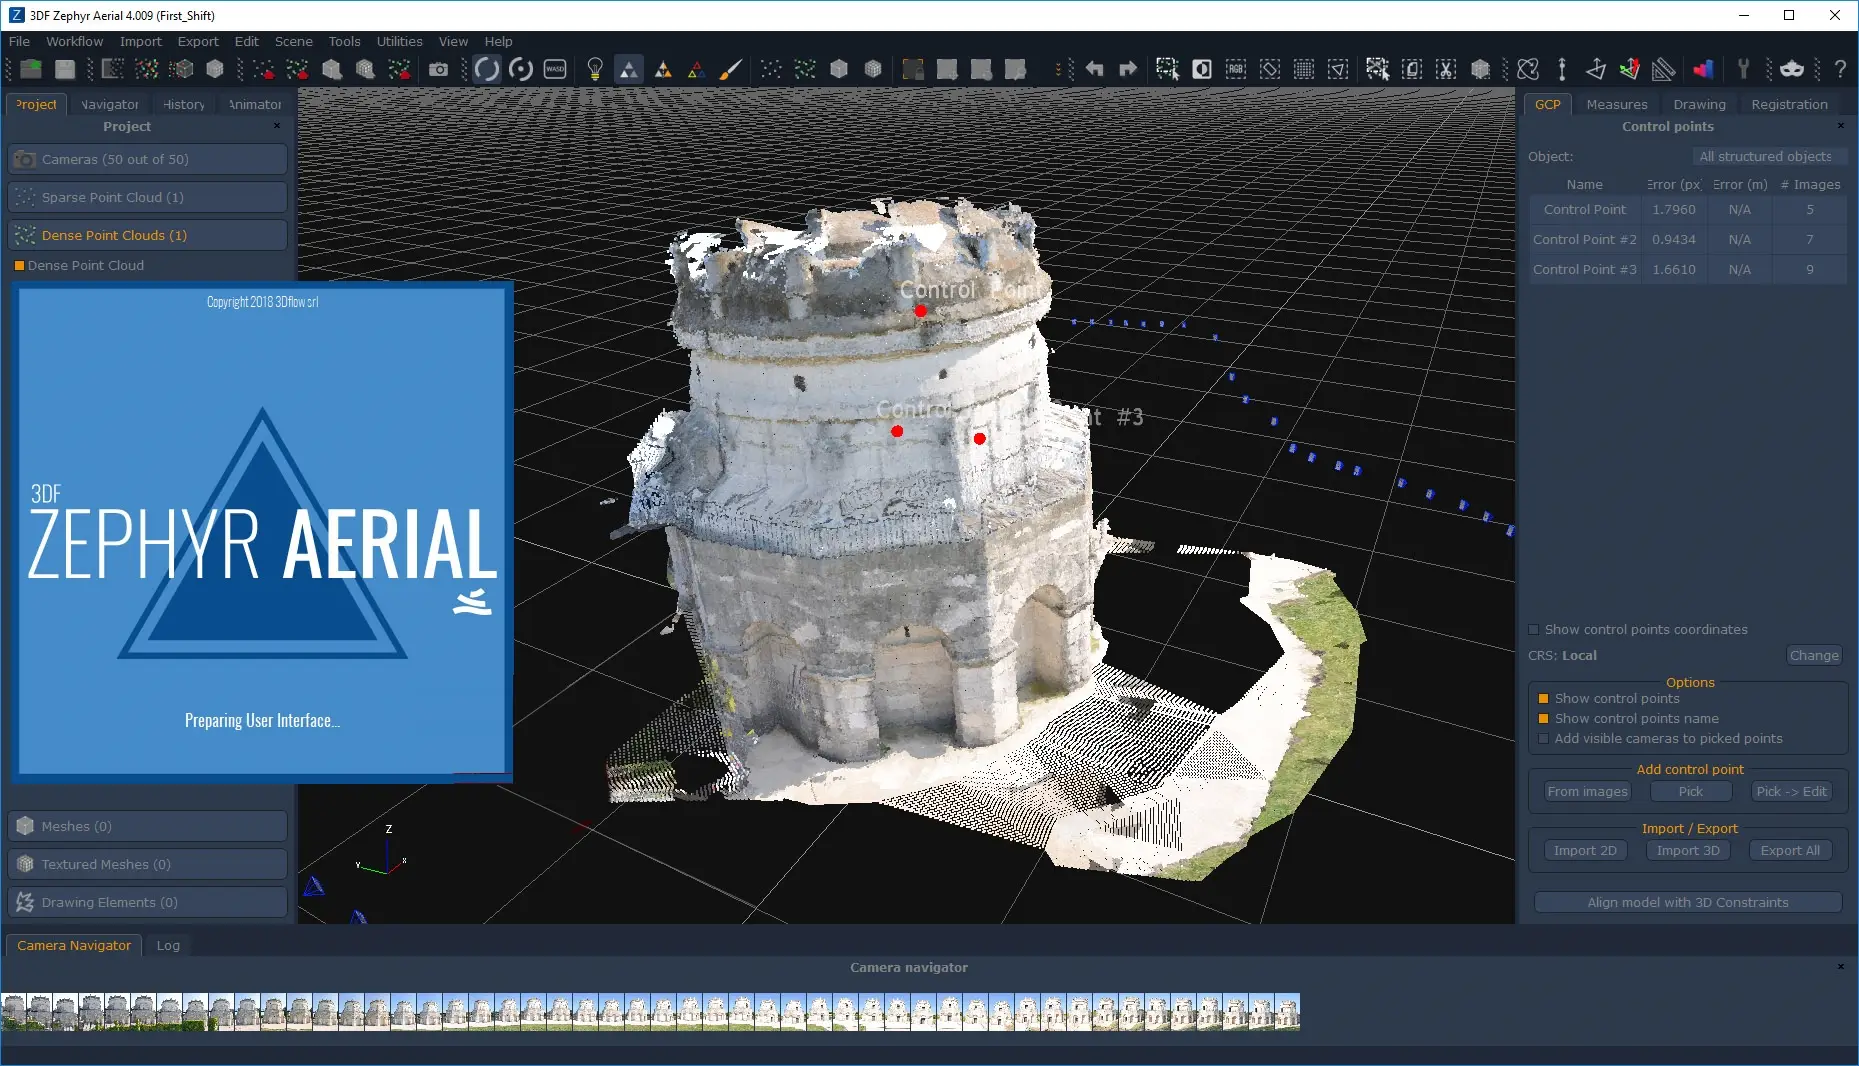Click Align model with 3D Constraints
The height and width of the screenshot is (1066, 1859).
(x=1688, y=903)
